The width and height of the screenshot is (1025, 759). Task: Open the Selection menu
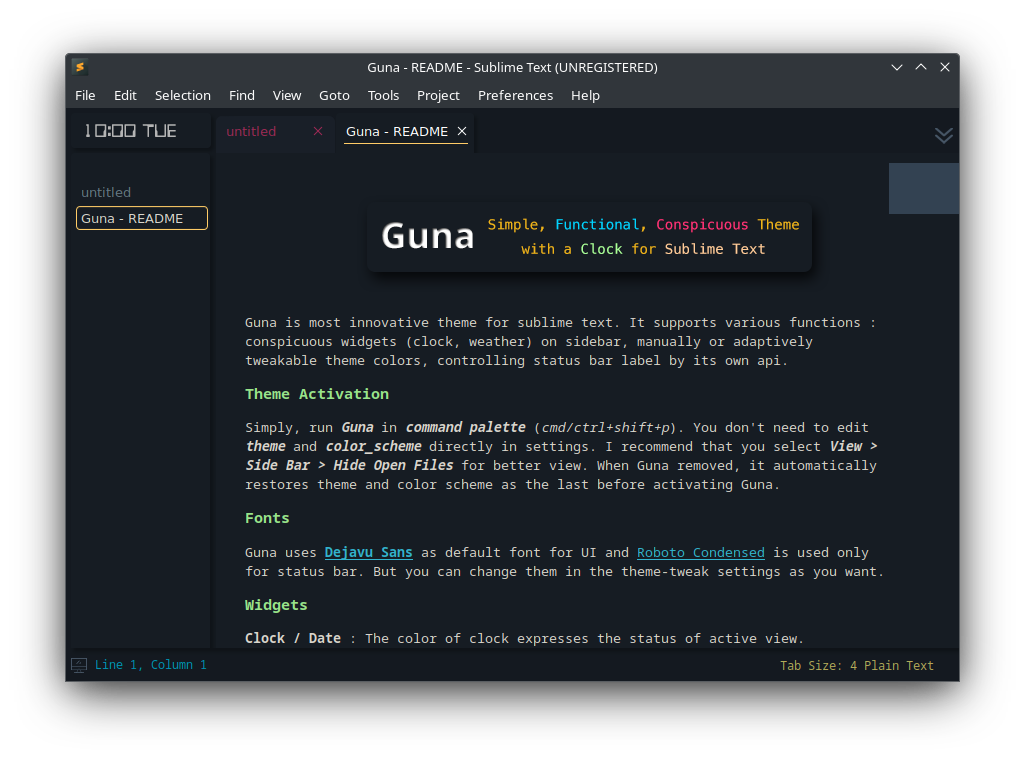pos(183,95)
